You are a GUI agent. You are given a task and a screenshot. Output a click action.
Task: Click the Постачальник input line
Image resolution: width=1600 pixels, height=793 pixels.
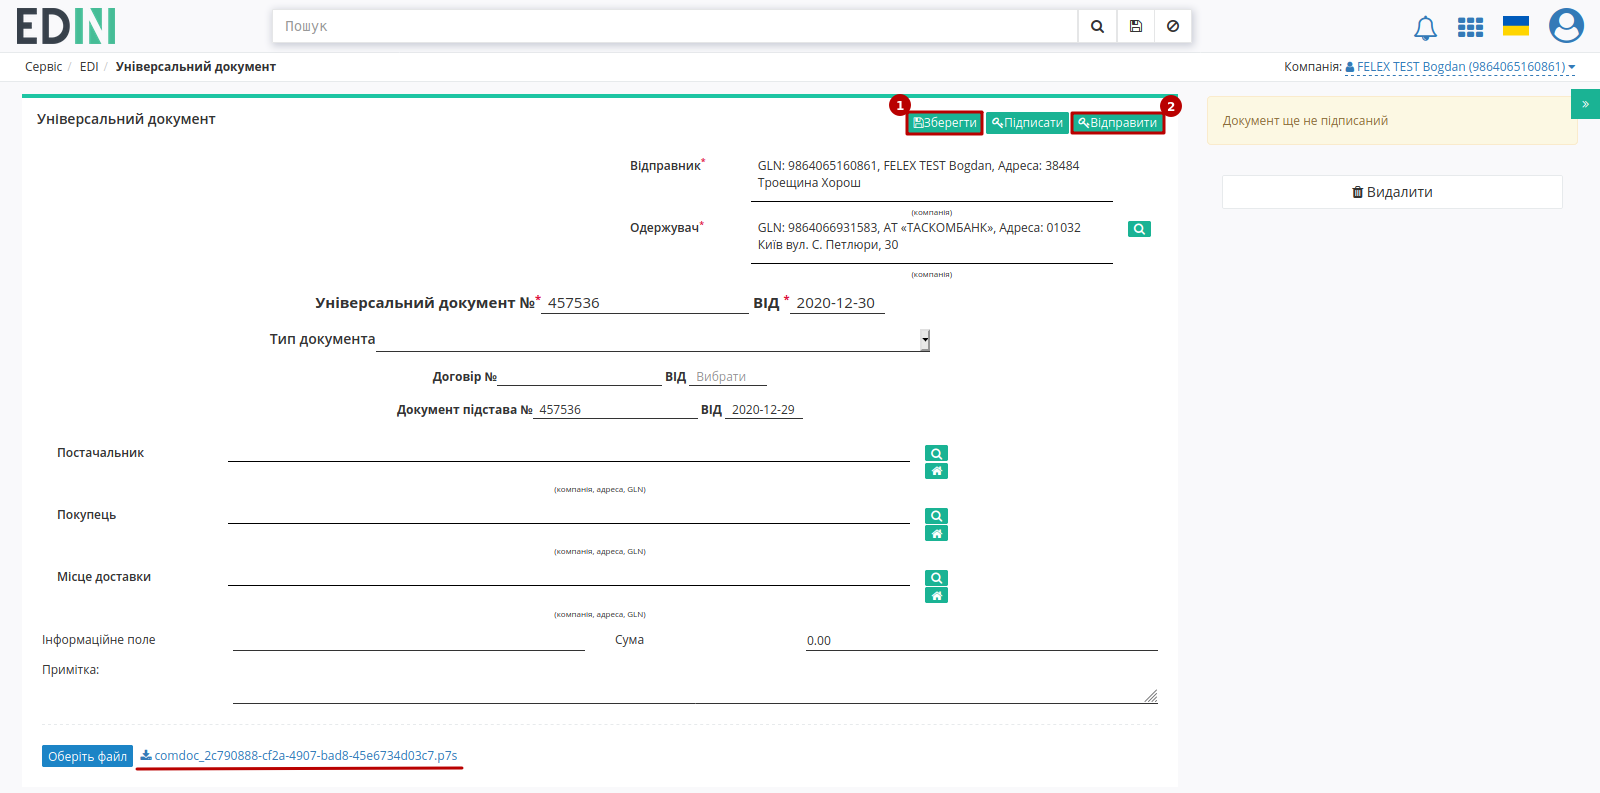coord(569,452)
